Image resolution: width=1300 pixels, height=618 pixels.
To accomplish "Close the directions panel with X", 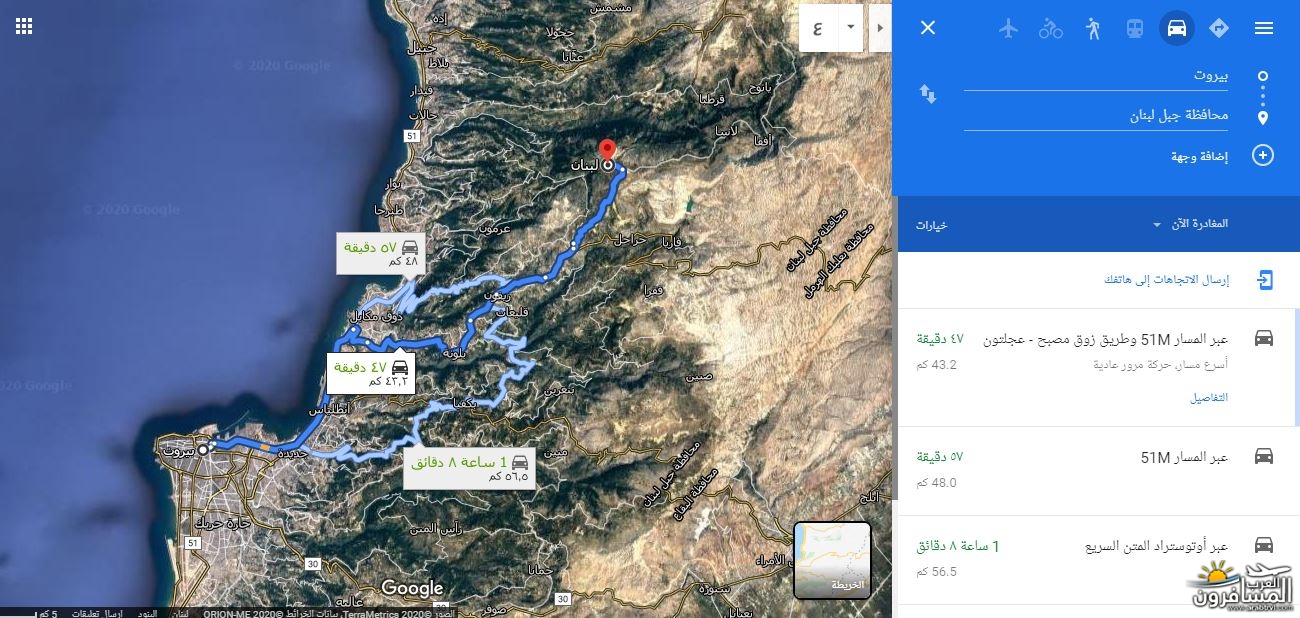I will click(x=928, y=28).
